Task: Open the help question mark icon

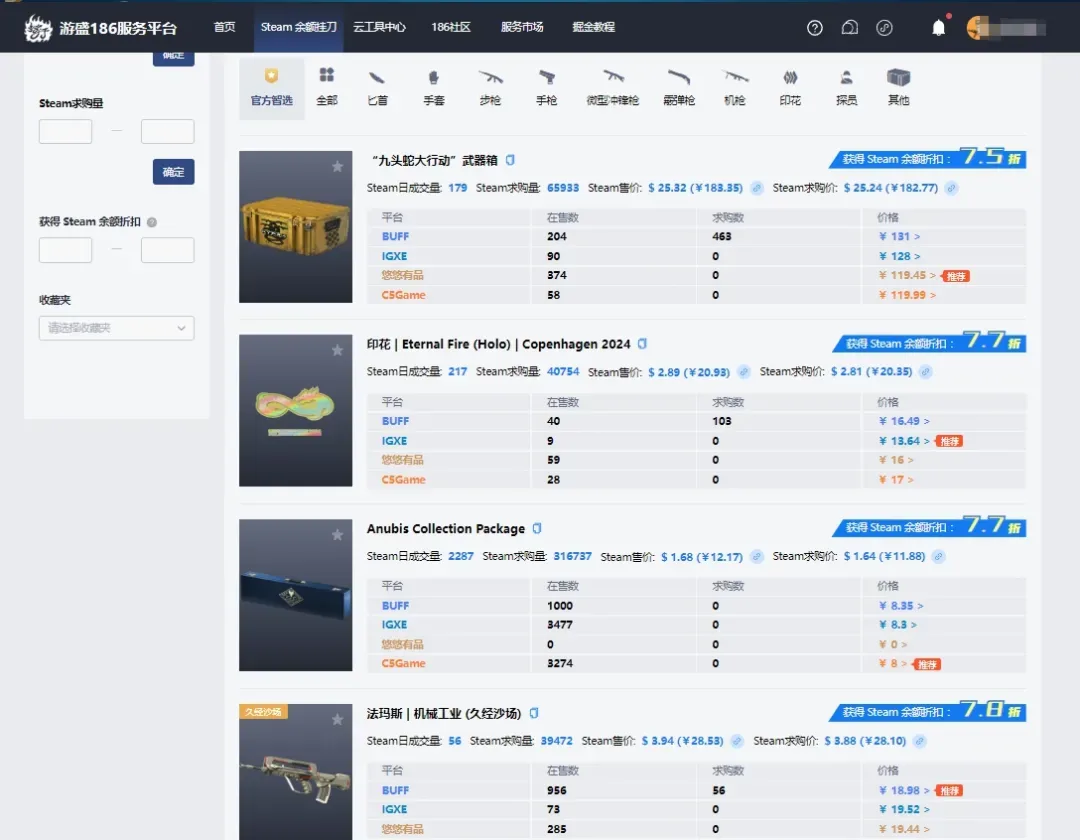Action: coord(815,28)
